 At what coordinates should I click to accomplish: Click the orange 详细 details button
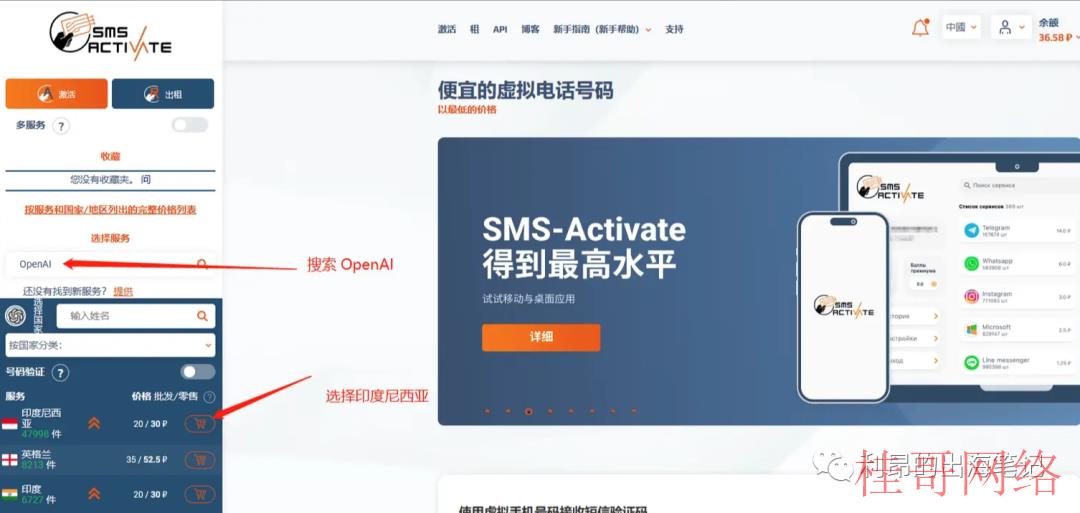pyautogui.click(x=541, y=337)
